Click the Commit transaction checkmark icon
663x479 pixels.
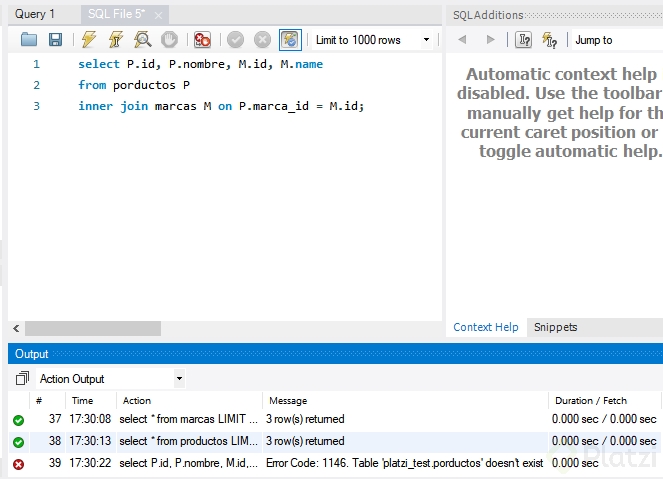coord(236,40)
